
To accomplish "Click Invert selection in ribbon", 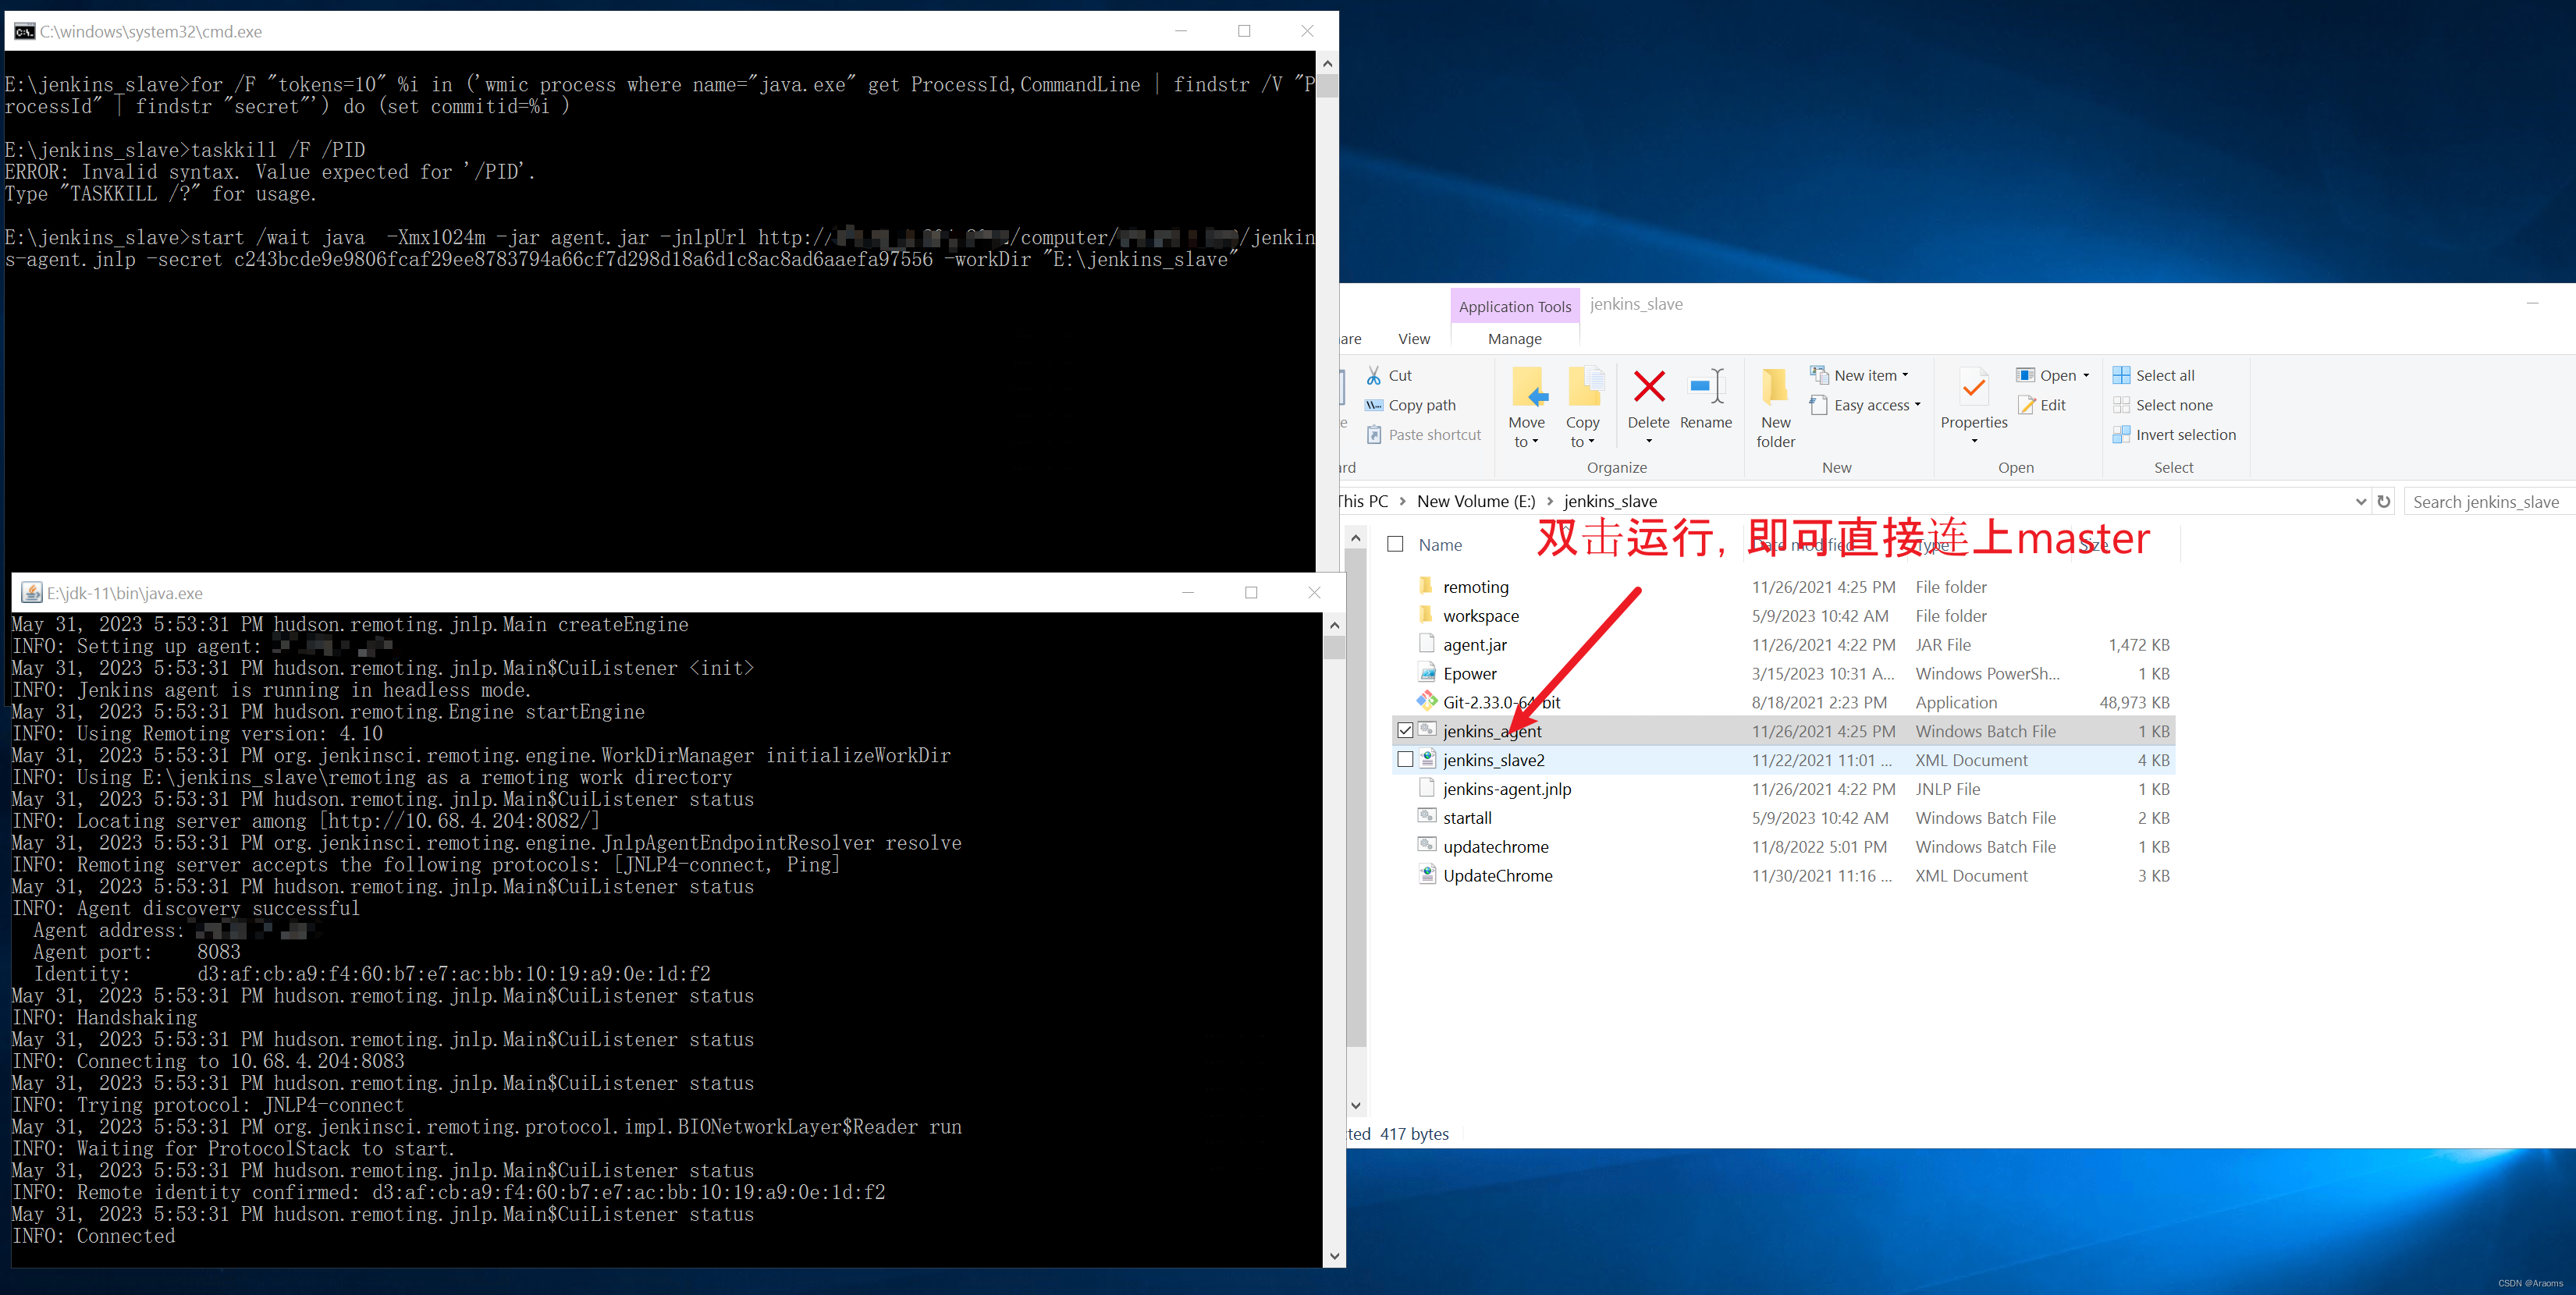I will click(x=2185, y=434).
